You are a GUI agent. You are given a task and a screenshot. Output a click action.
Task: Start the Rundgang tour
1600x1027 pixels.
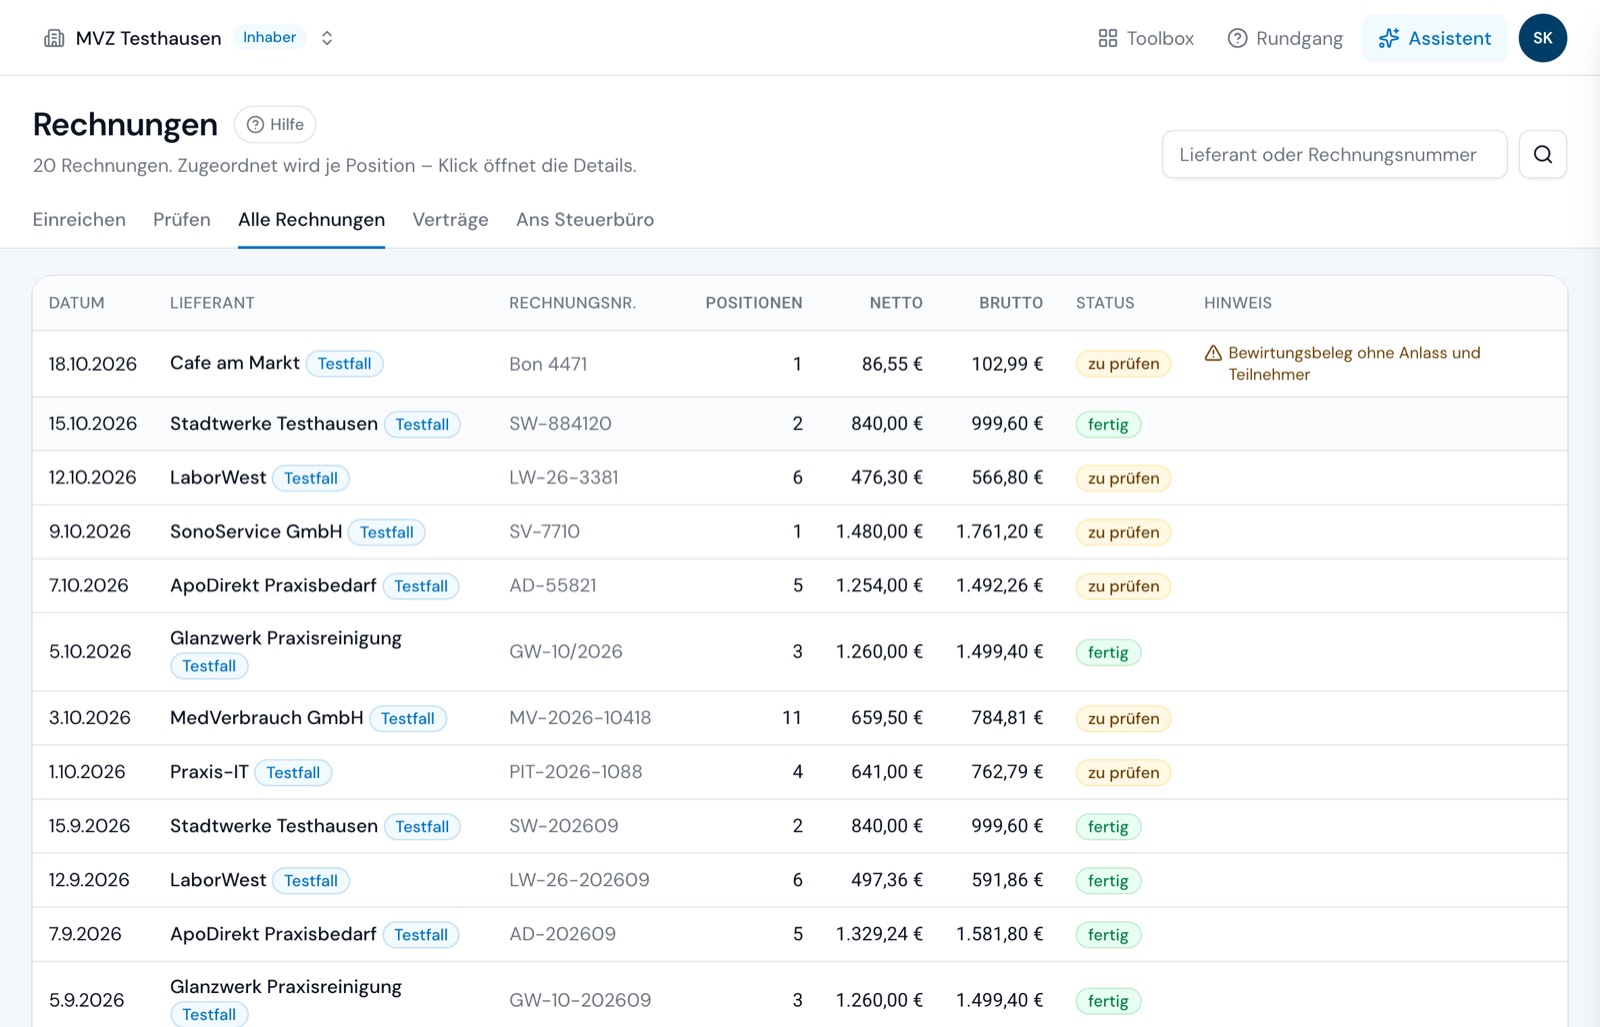pyautogui.click(x=1285, y=38)
